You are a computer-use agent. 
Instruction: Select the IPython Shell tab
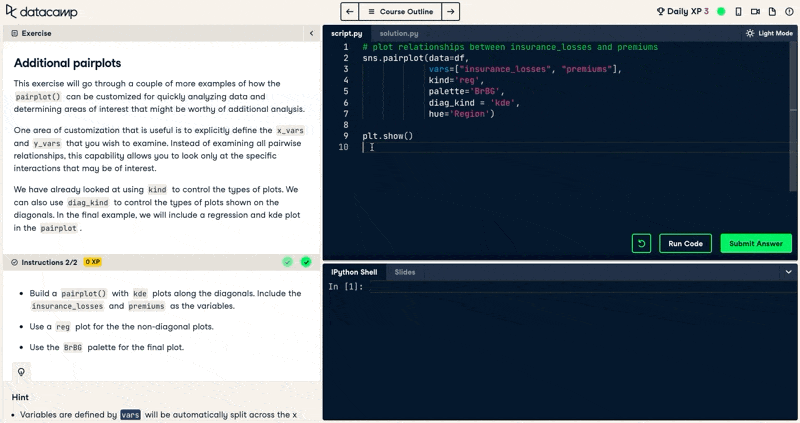click(354, 272)
